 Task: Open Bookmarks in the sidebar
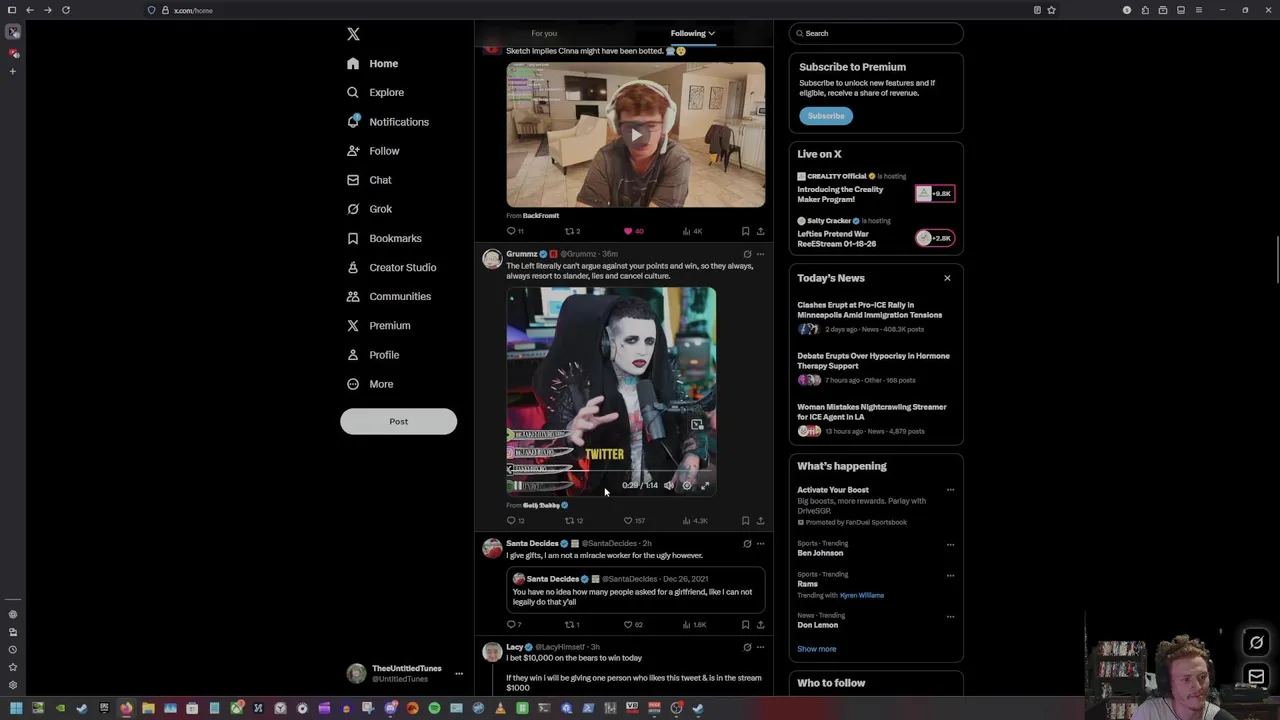tap(383, 238)
